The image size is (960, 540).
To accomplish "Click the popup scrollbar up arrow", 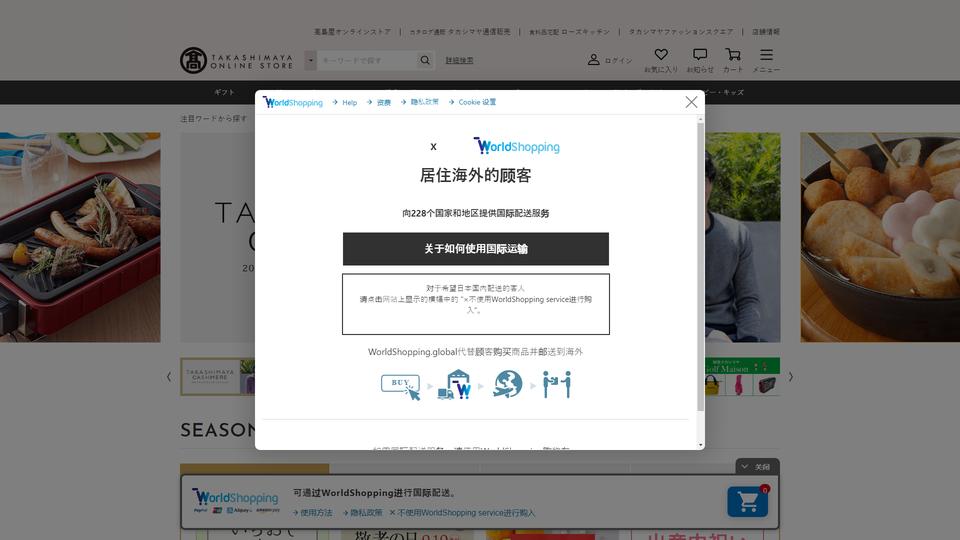I will pyautogui.click(x=700, y=119).
